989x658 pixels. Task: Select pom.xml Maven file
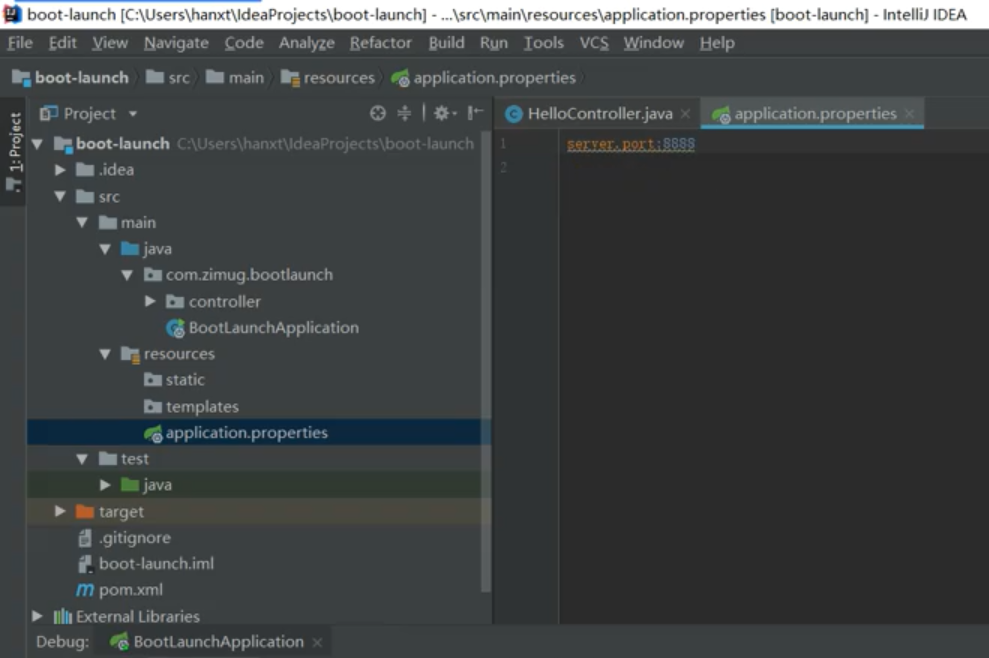coord(119,590)
